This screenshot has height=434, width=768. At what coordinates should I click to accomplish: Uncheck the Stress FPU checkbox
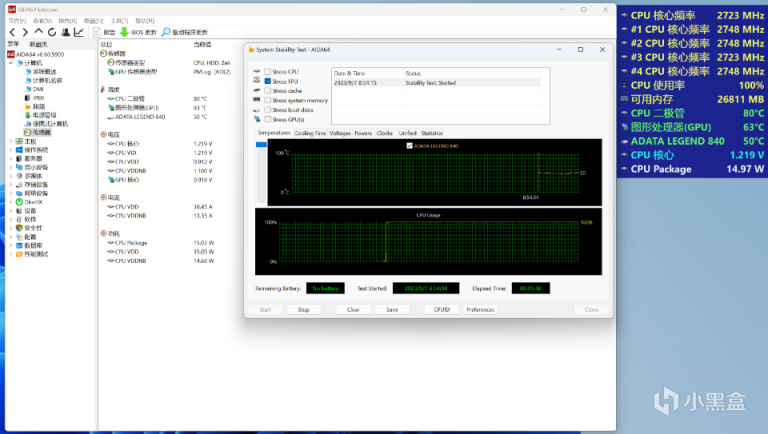pyautogui.click(x=267, y=81)
